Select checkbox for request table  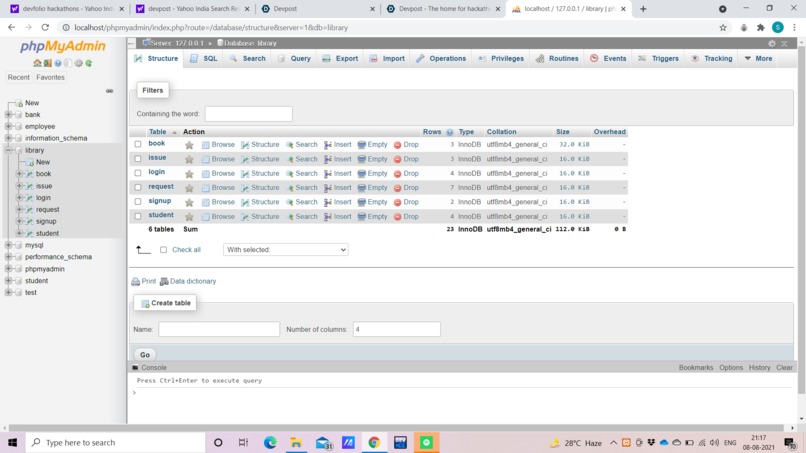[138, 188]
